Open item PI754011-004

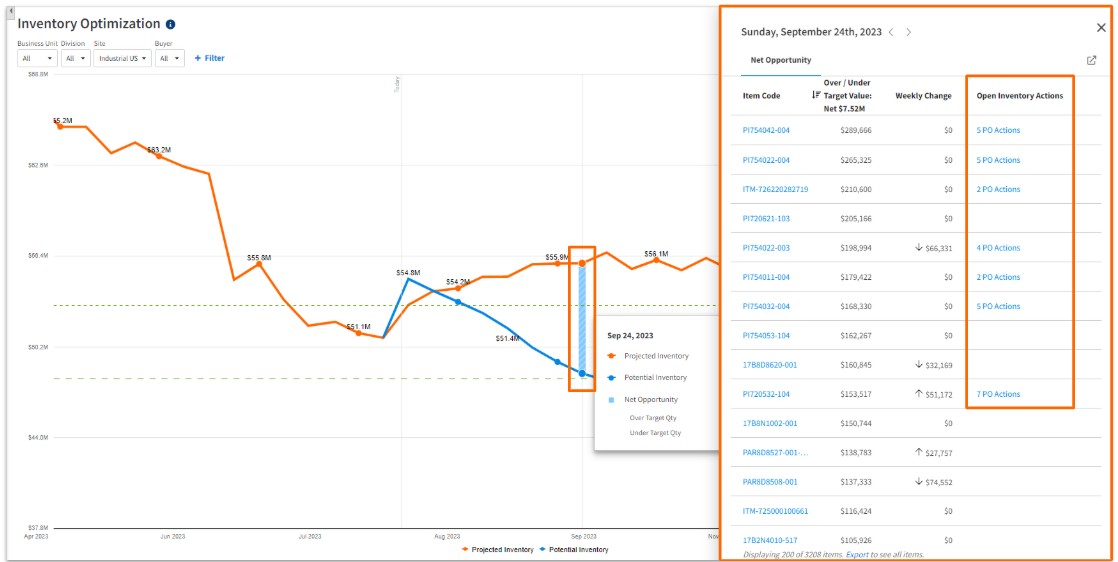(x=766, y=277)
